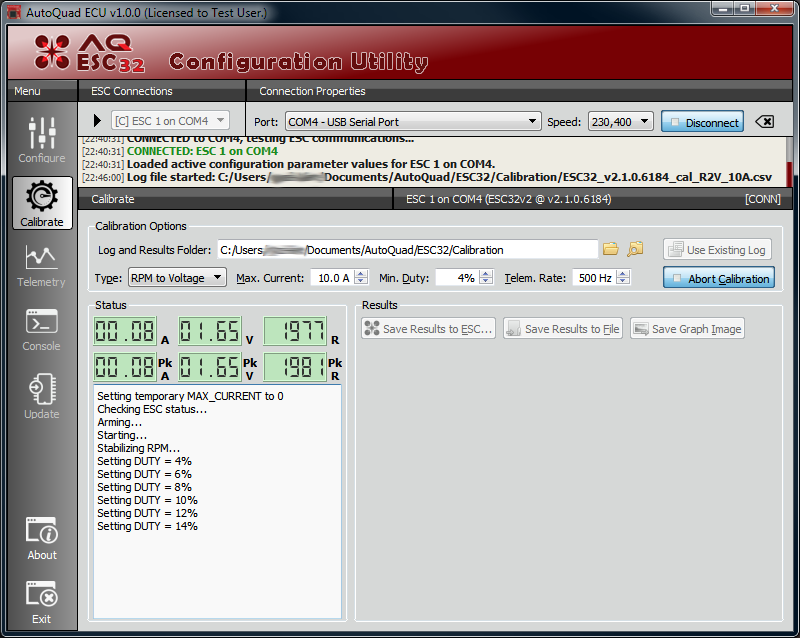Clear log with the backspace-X icon
Screen dimensions: 800x638
pyautogui.click(x=765, y=121)
